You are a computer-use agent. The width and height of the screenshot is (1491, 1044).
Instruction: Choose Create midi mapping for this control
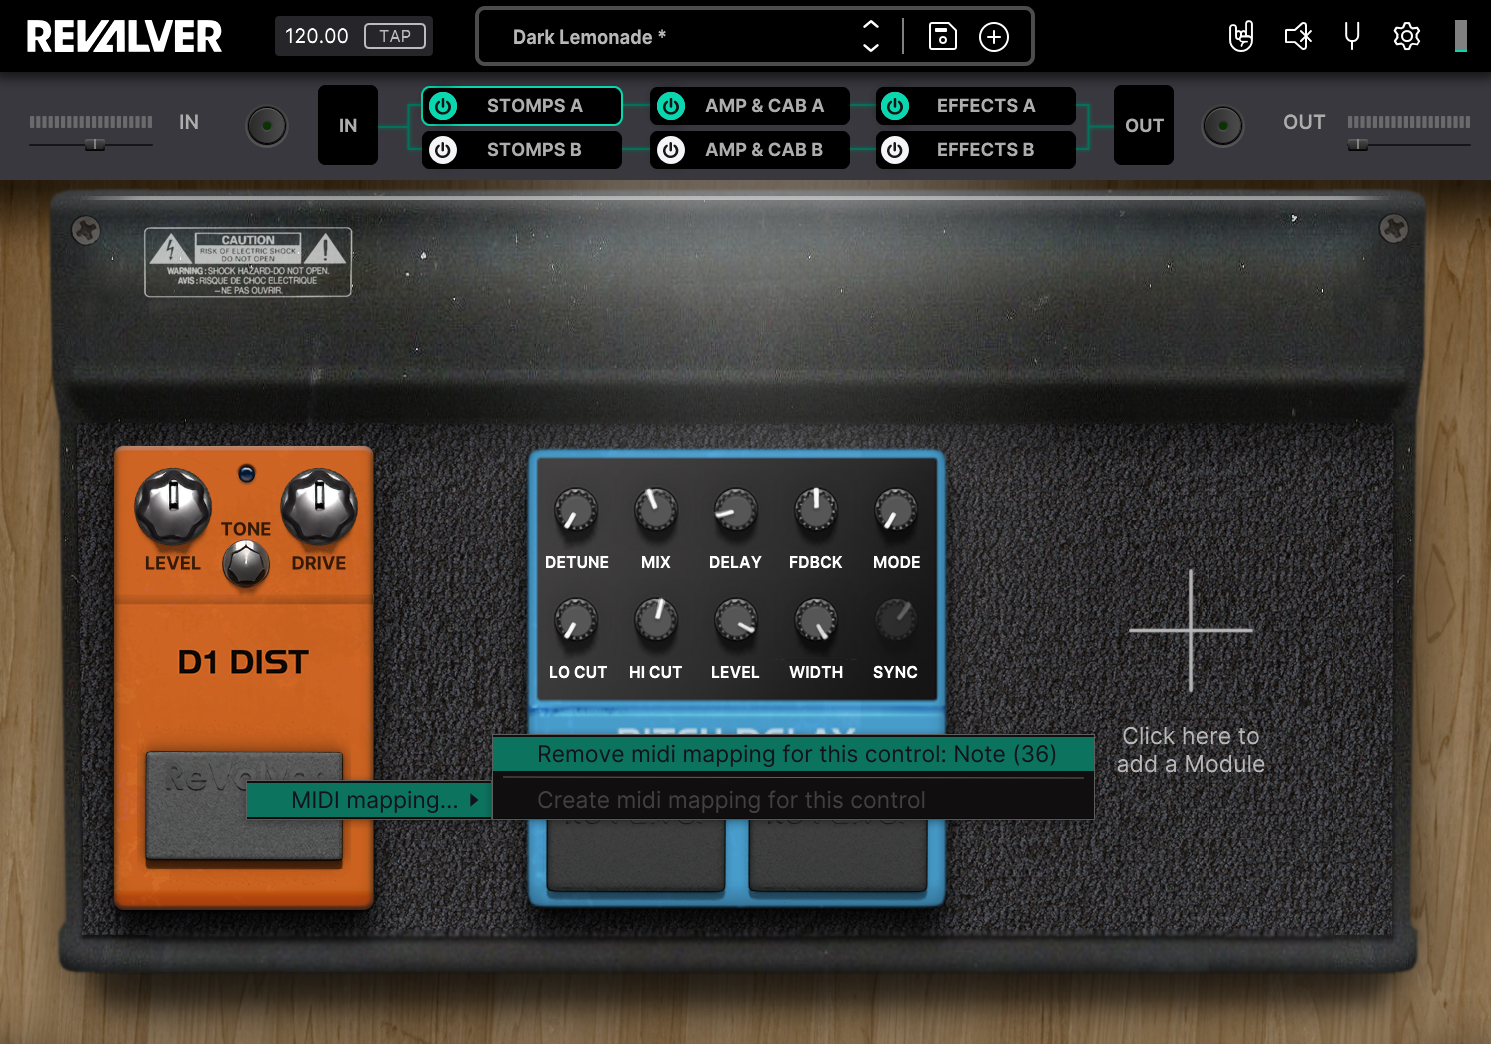click(x=794, y=800)
